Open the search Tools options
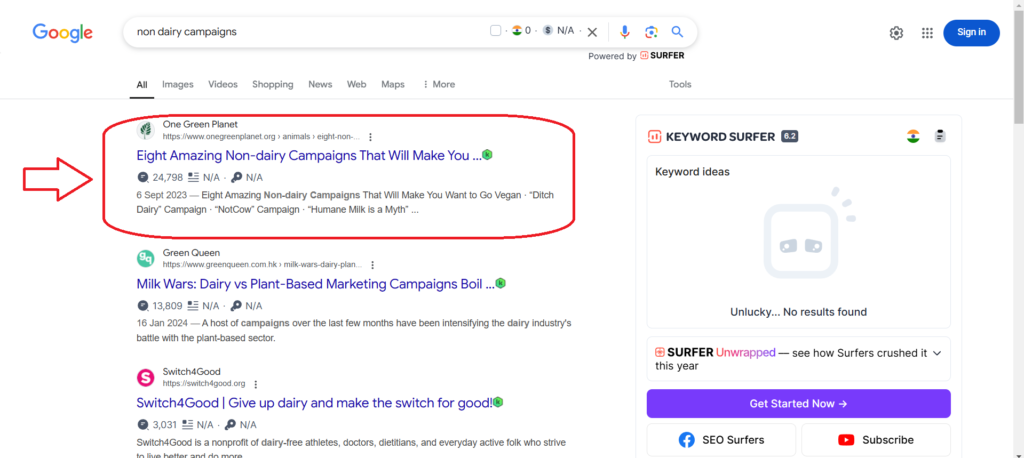 coord(680,84)
